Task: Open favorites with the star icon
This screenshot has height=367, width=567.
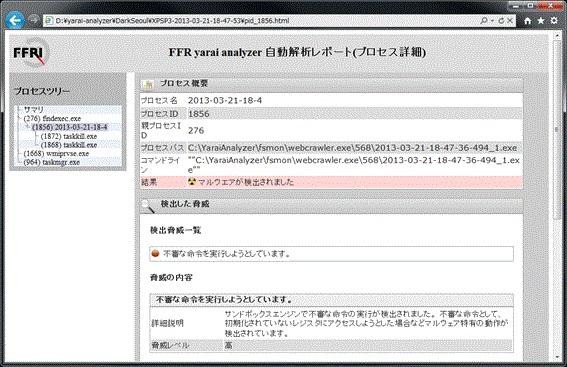Action: click(x=541, y=21)
